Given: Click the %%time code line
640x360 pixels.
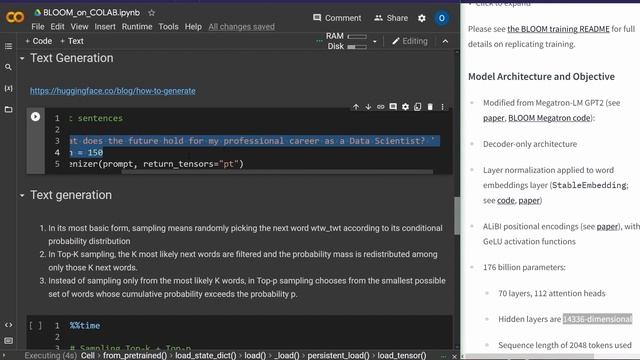Looking at the screenshot, I should coord(85,326).
